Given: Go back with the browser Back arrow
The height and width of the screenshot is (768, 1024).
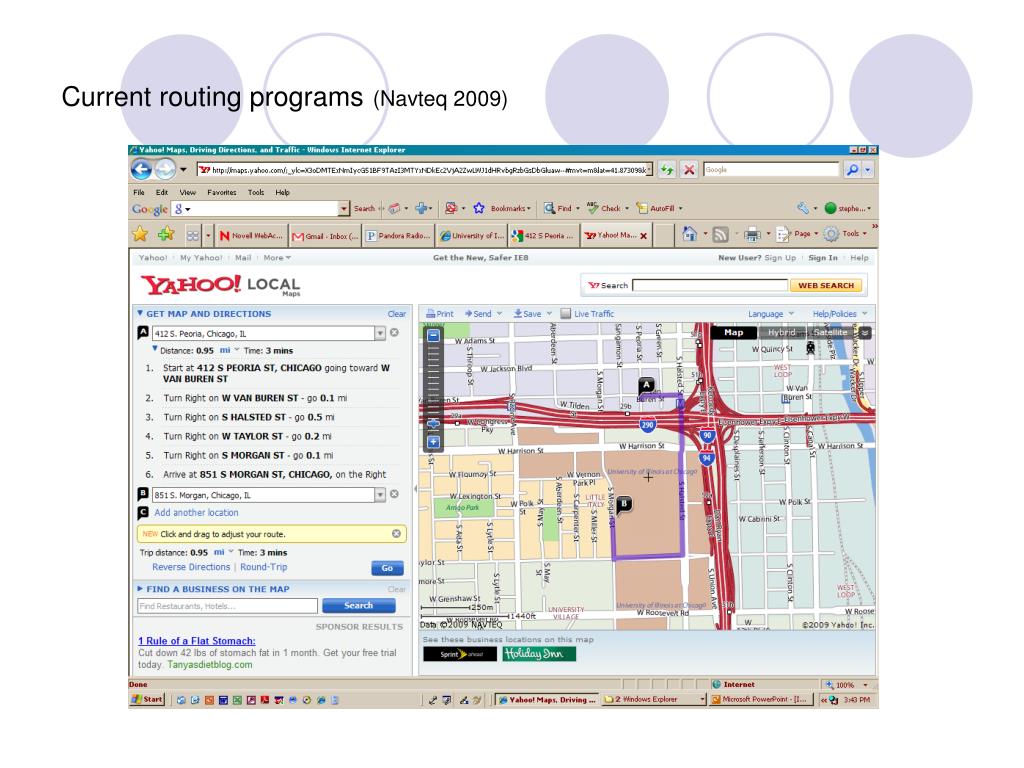Looking at the screenshot, I should [x=142, y=170].
